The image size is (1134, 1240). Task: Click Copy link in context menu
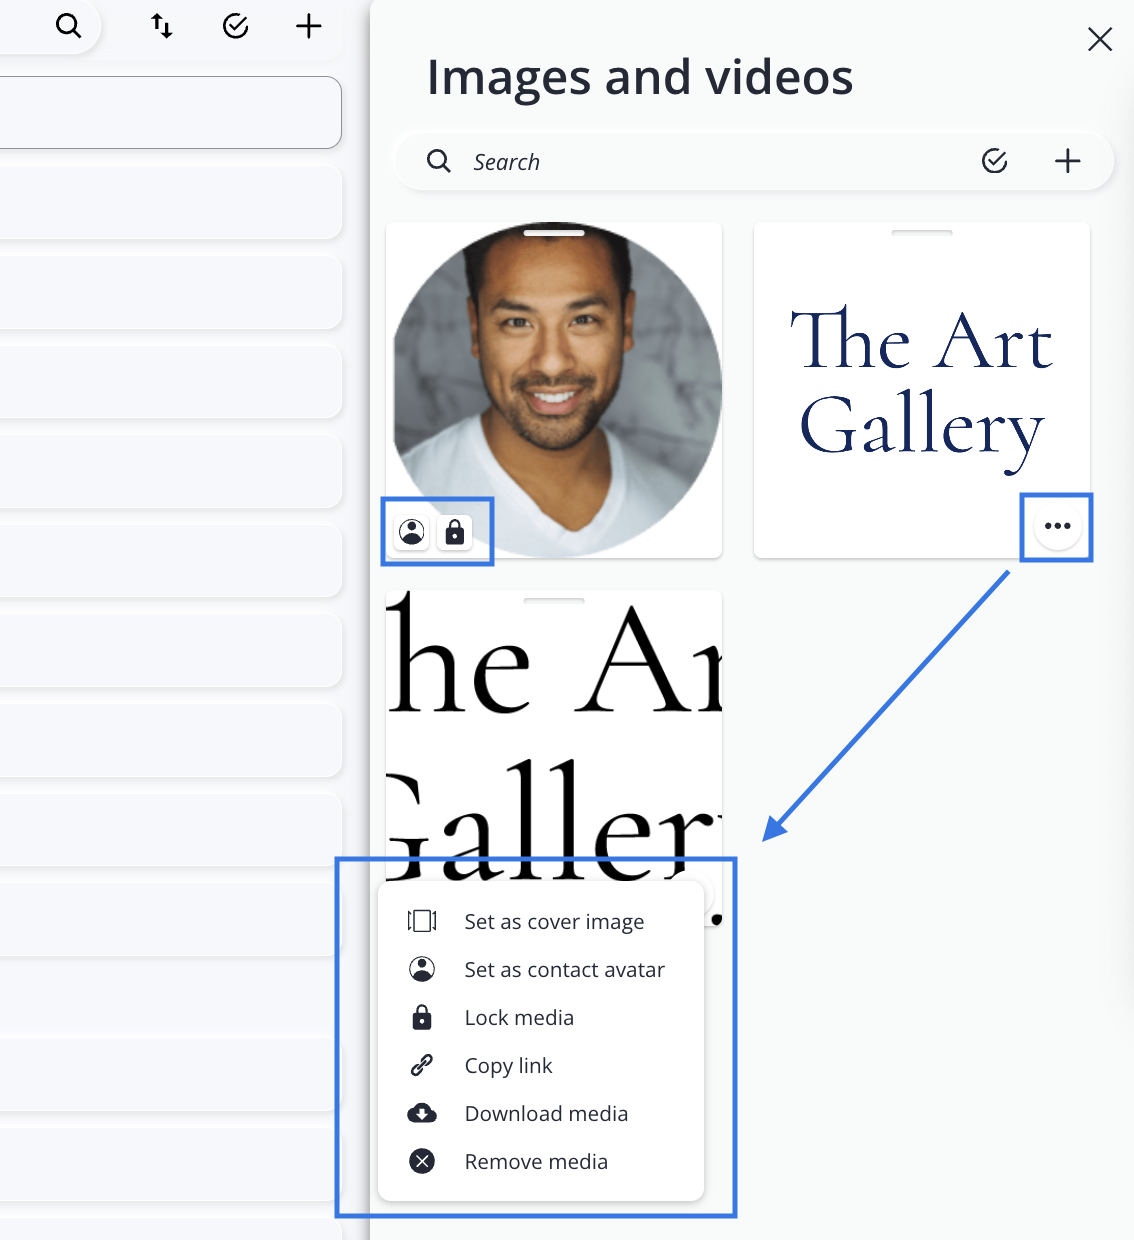pyautogui.click(x=508, y=1066)
